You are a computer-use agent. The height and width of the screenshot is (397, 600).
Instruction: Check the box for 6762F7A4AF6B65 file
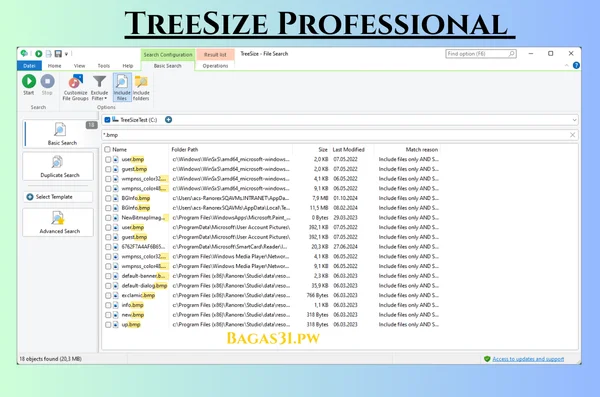(x=108, y=247)
